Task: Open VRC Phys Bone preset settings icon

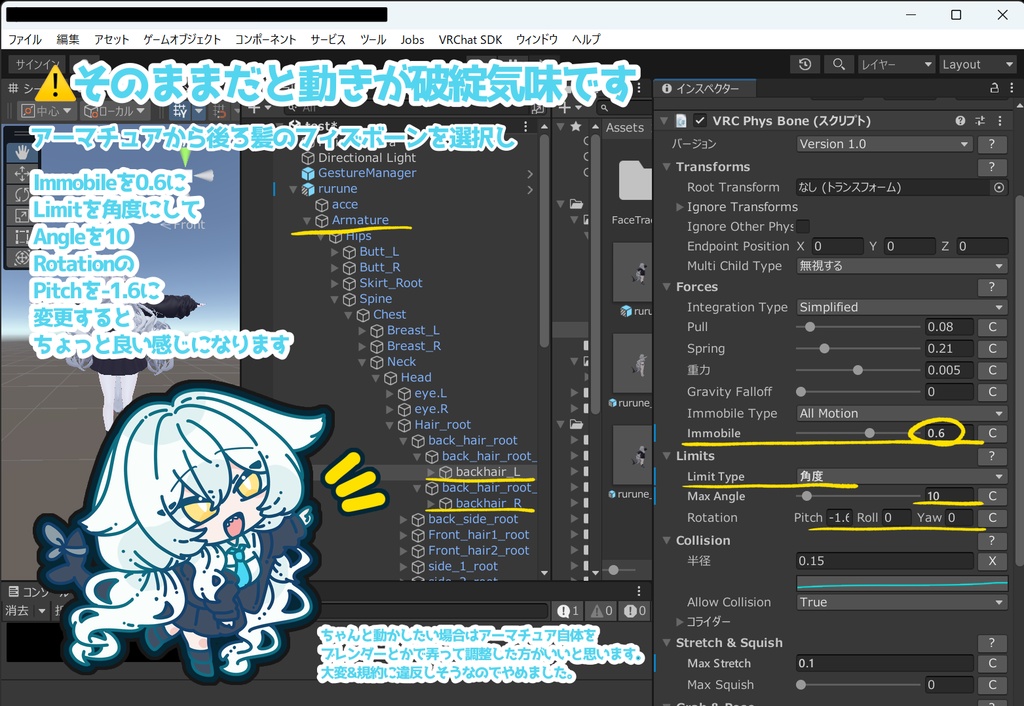Action: 980,121
